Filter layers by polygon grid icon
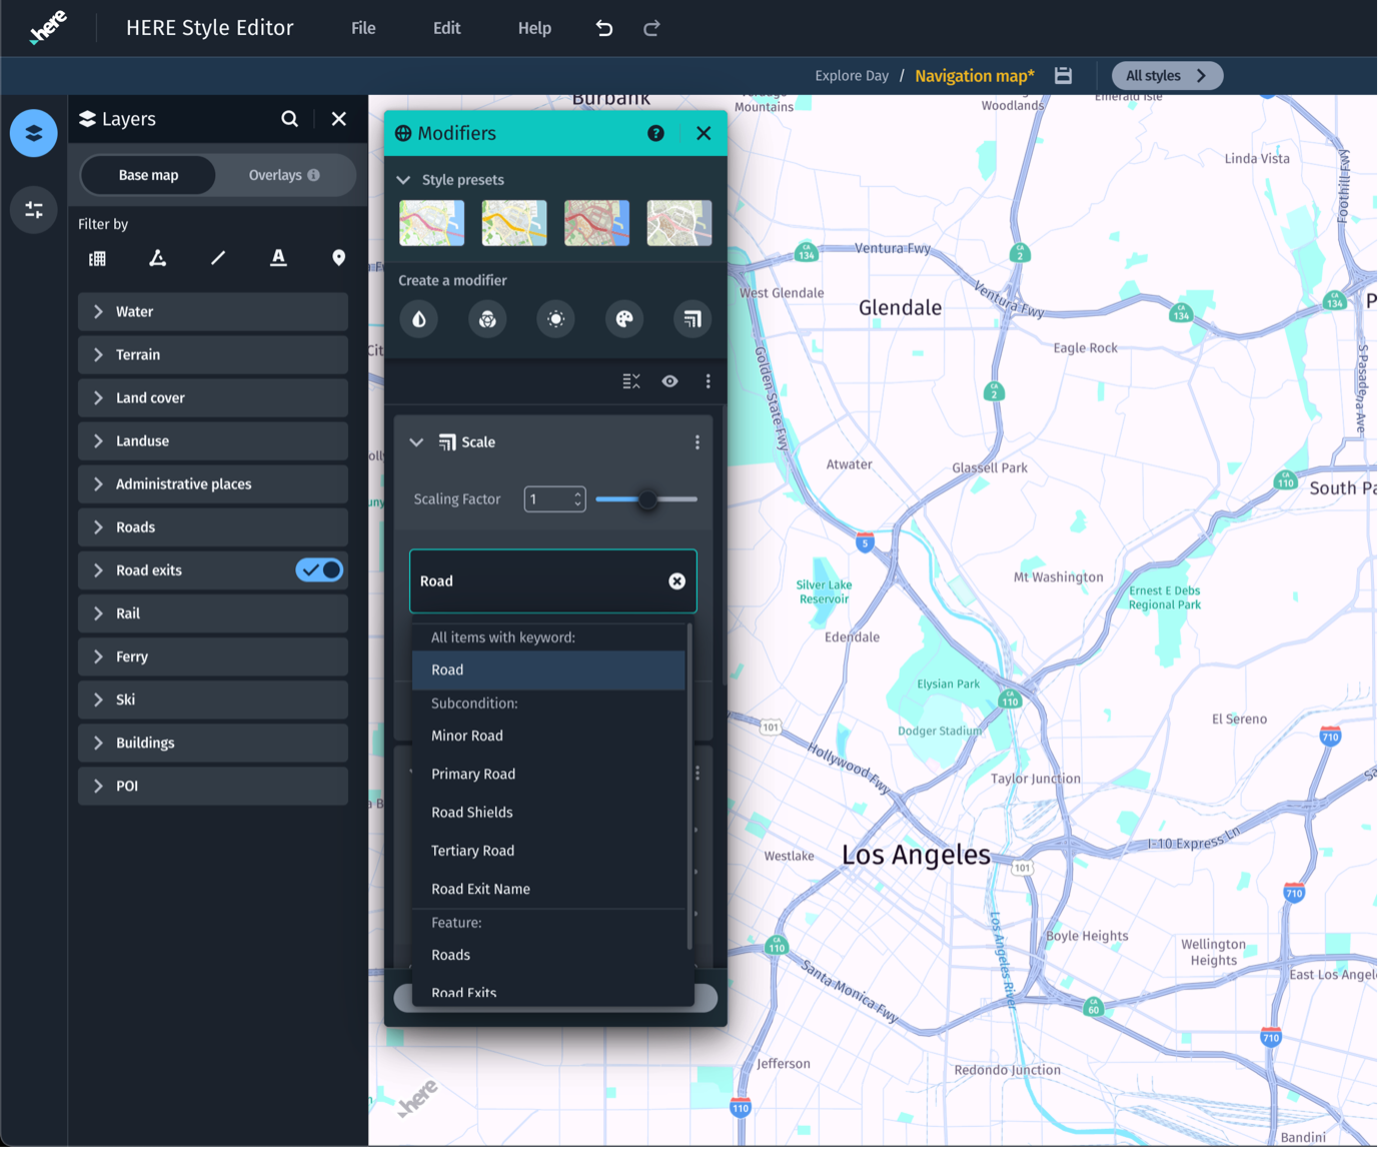 (x=98, y=259)
